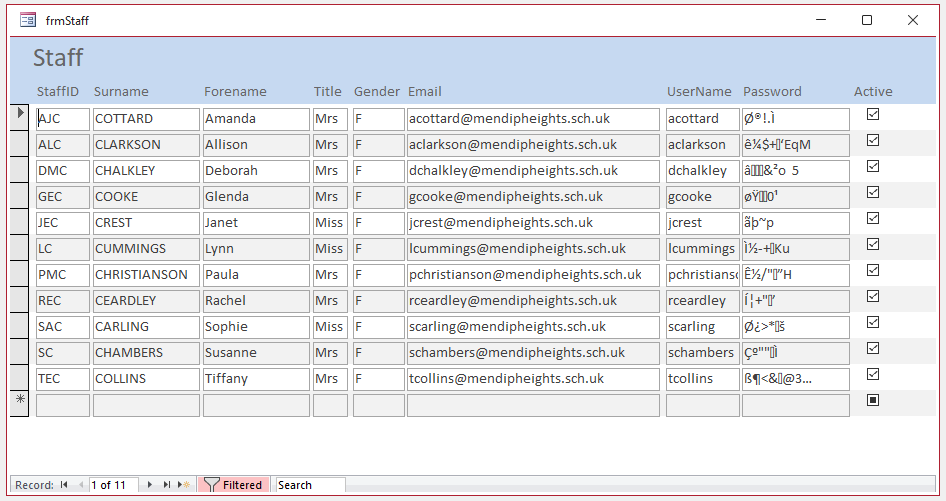Click the Search box
The width and height of the screenshot is (946, 501).
click(x=310, y=485)
